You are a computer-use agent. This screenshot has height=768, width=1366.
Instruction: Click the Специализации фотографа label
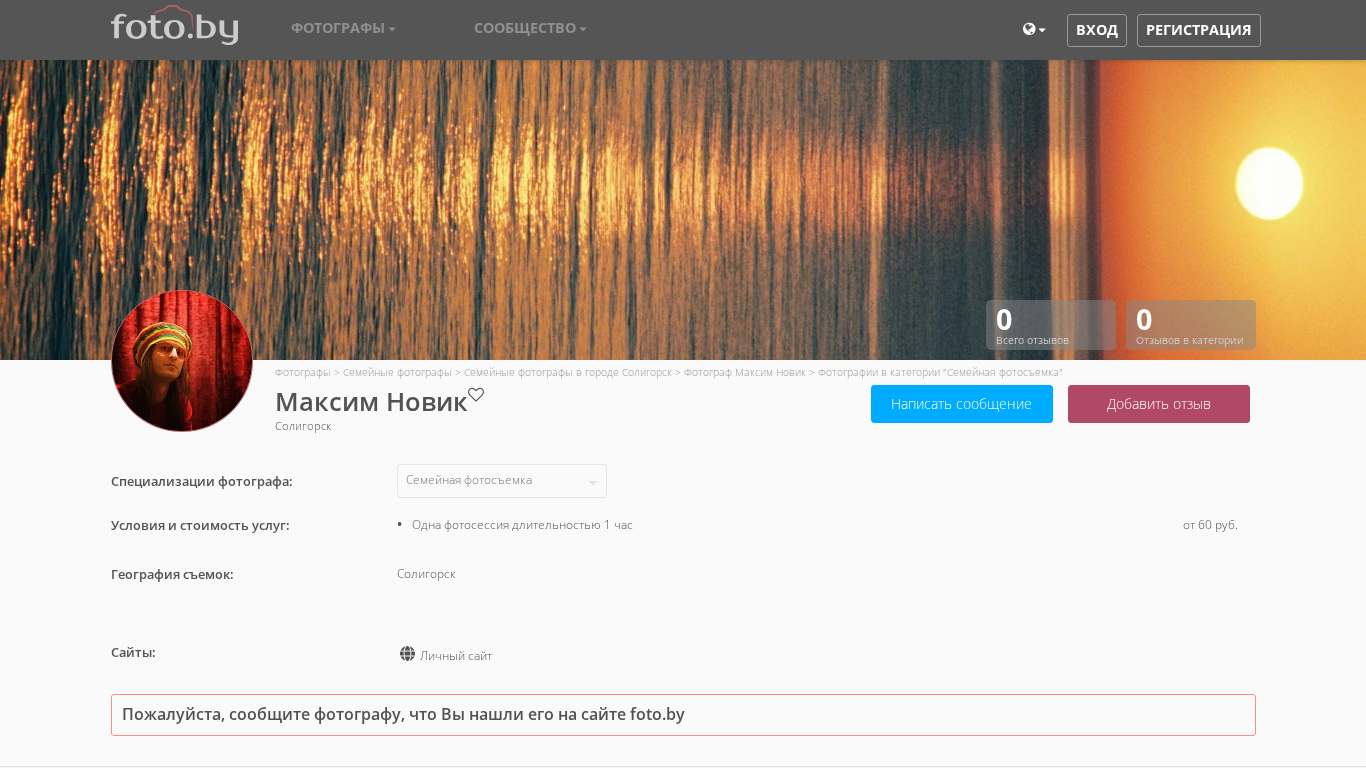pos(202,481)
